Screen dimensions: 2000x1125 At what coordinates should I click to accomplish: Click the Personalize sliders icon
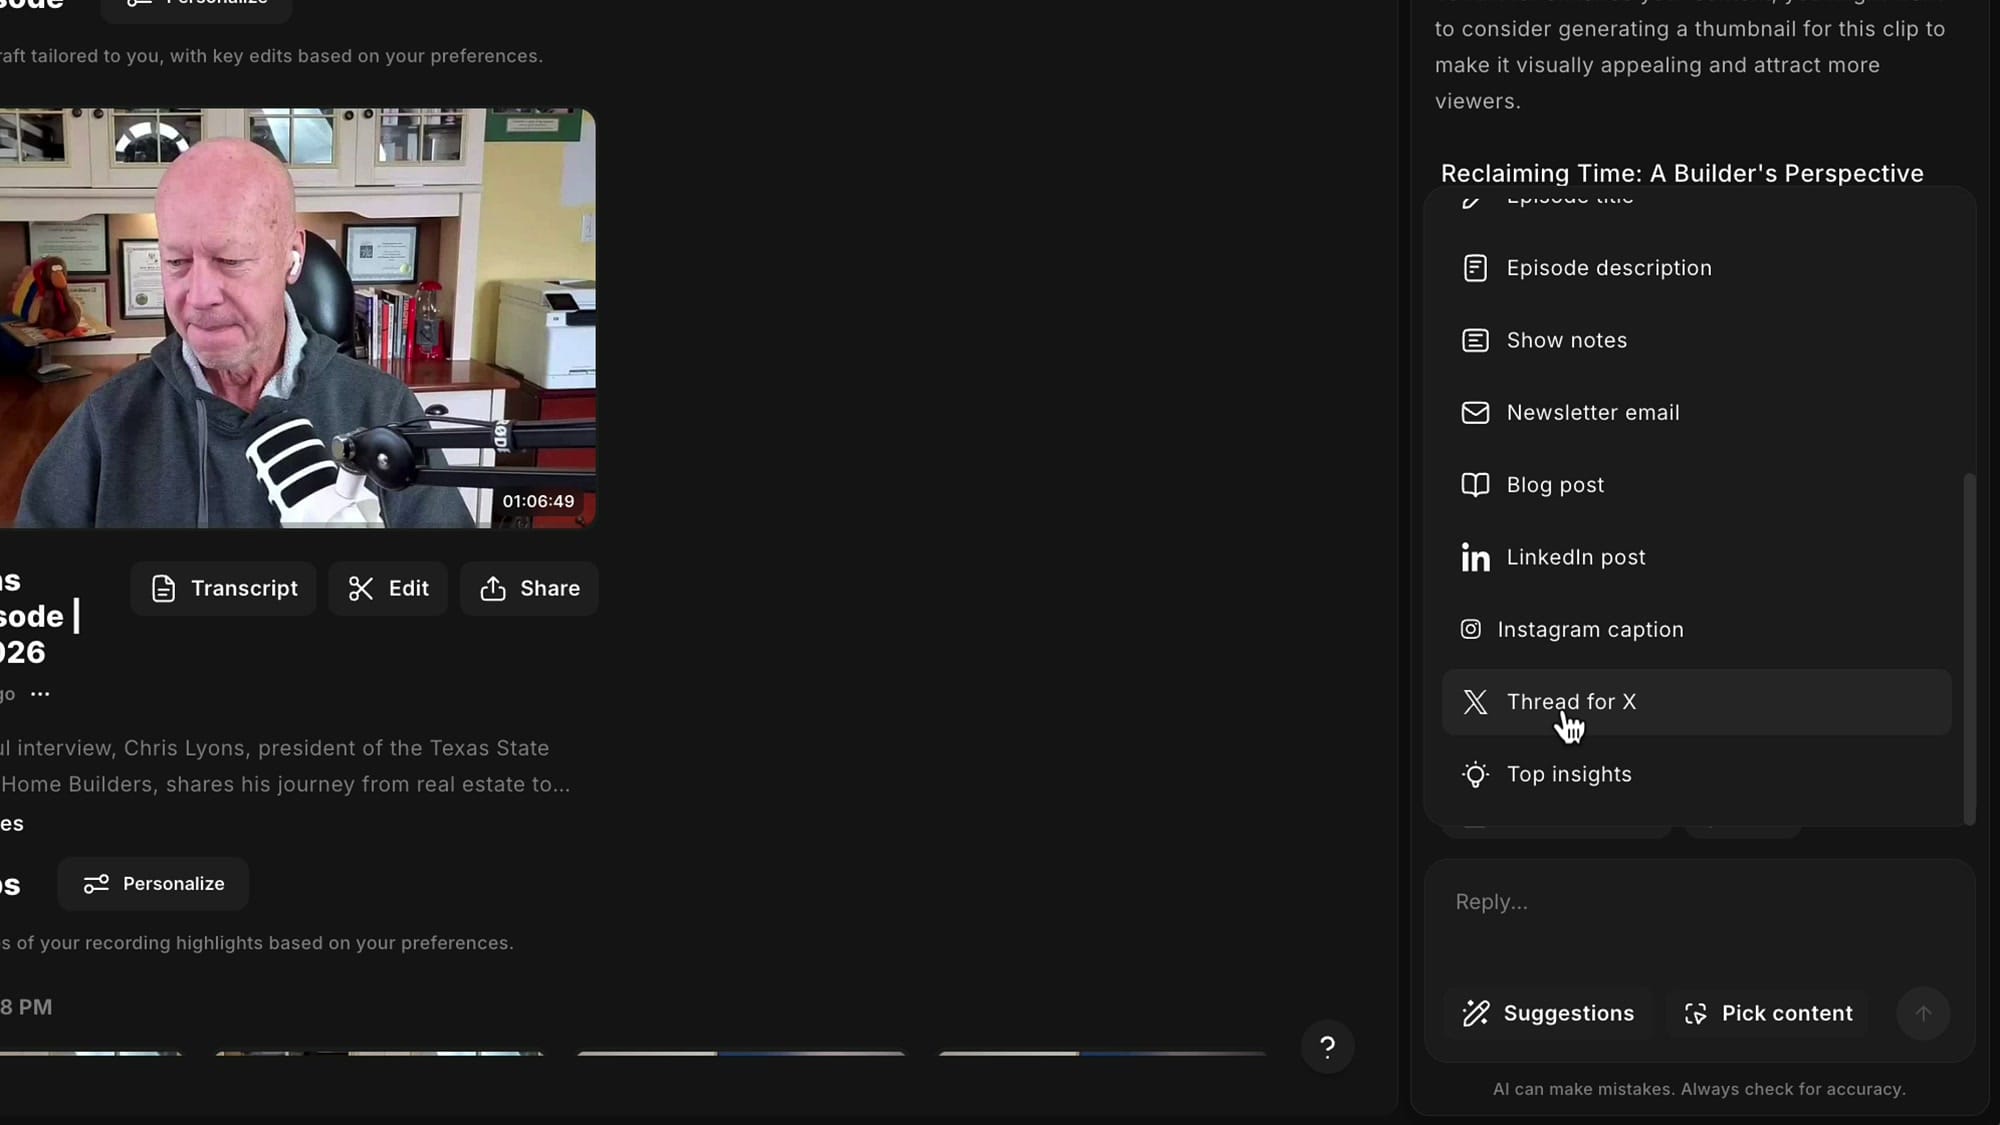point(96,884)
